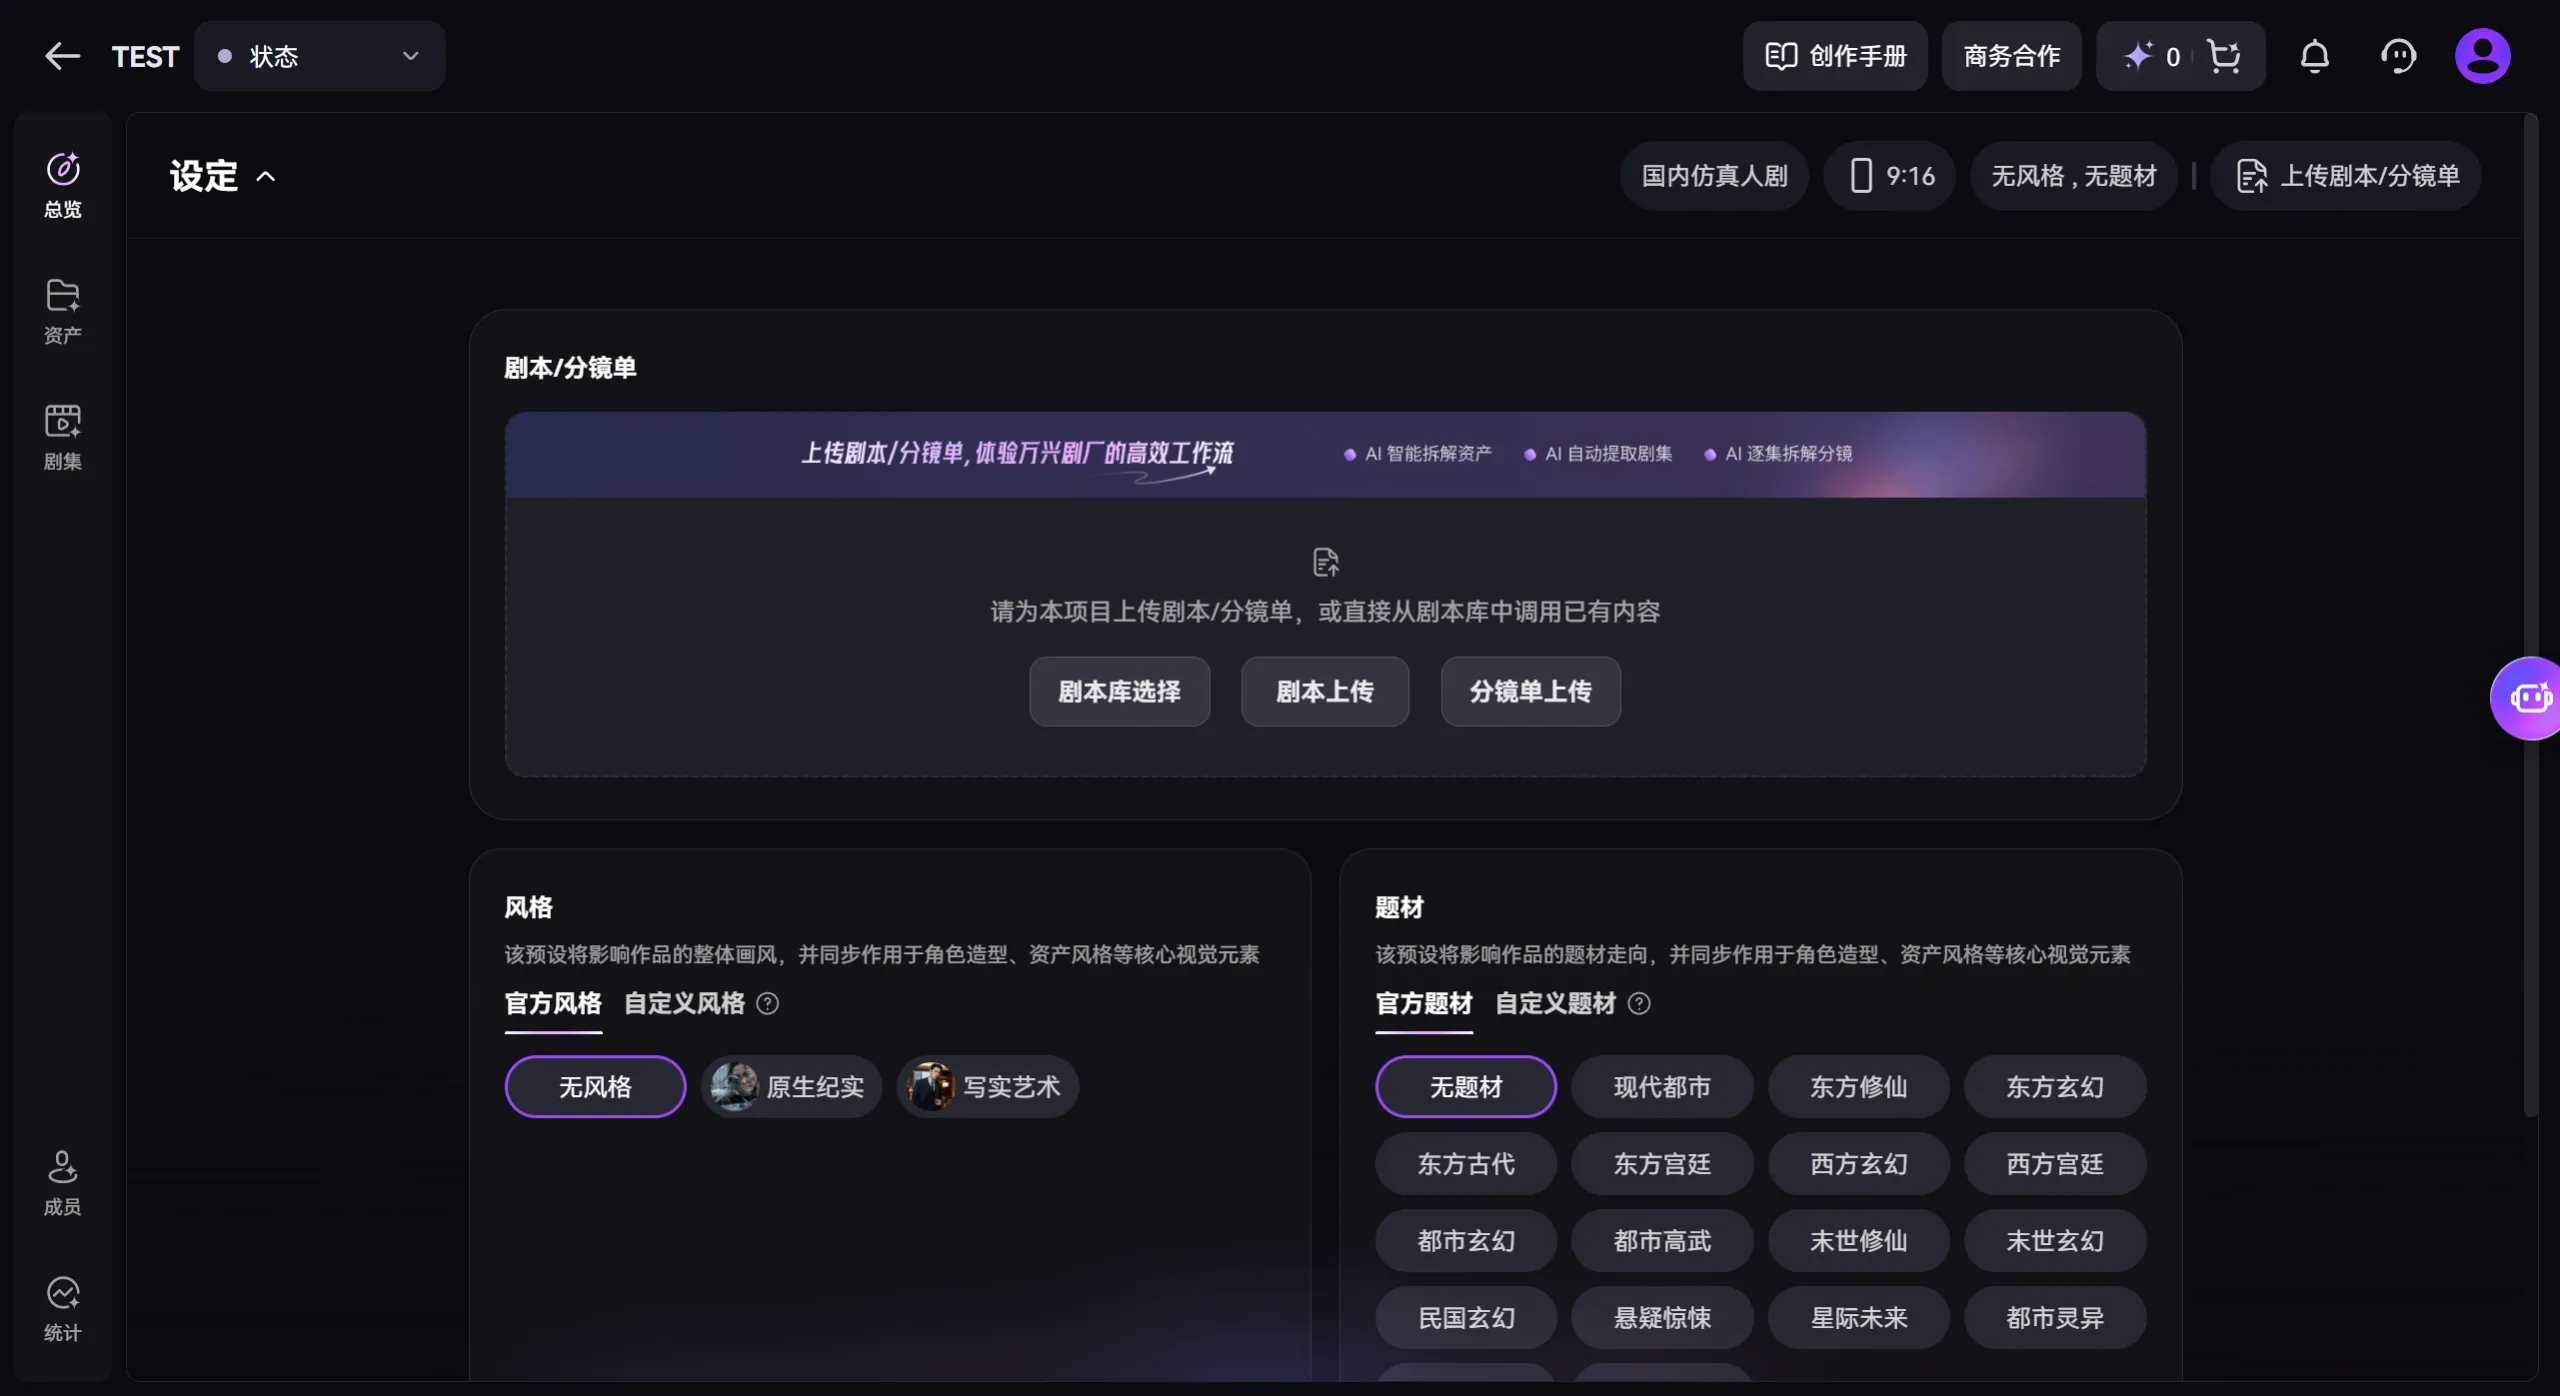The image size is (2560, 1396).
Task: Click the upload document icon in dropzone
Action: click(x=1326, y=562)
